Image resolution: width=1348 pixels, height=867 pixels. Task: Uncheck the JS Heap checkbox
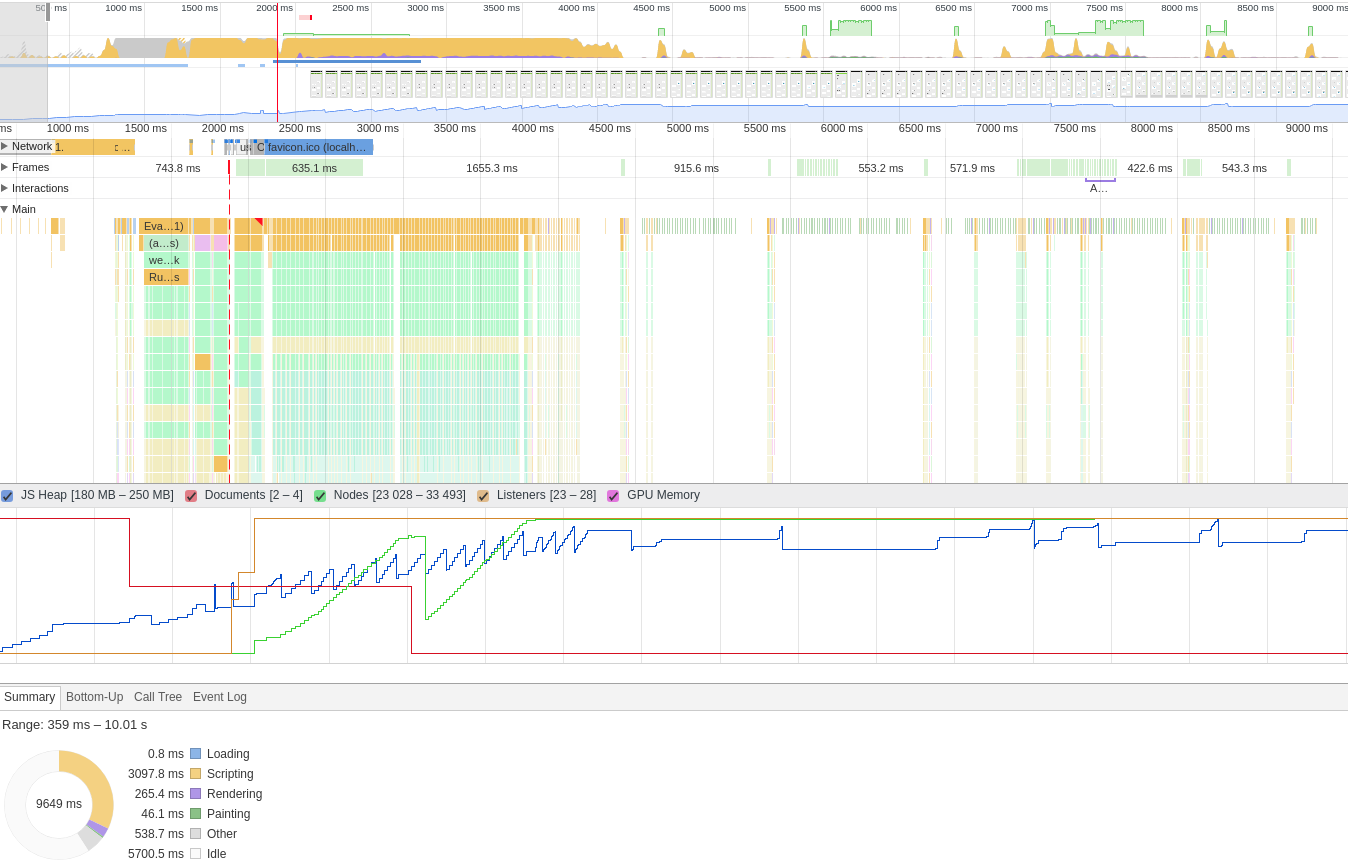pos(9,495)
